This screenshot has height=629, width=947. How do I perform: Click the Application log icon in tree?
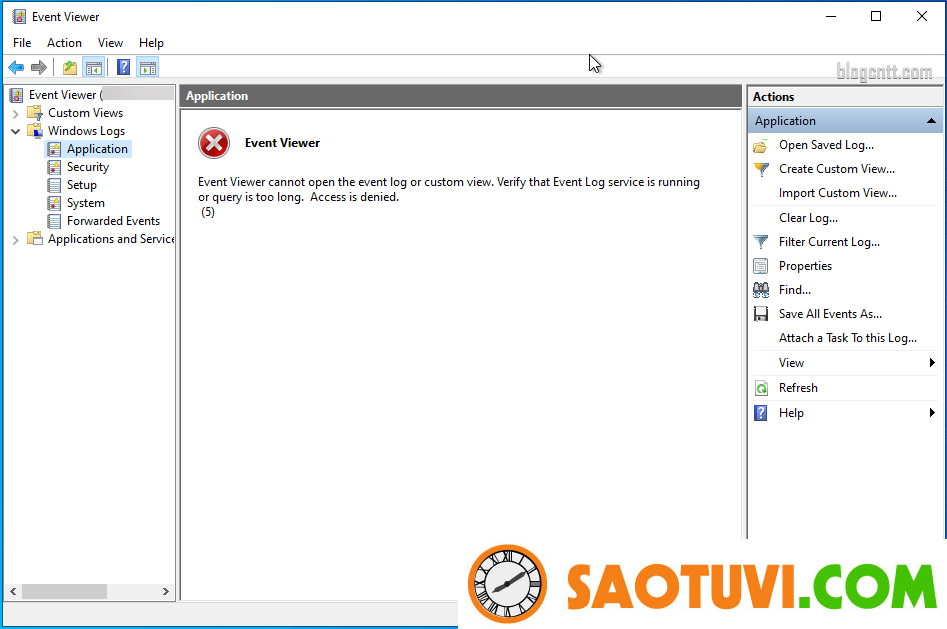54,149
